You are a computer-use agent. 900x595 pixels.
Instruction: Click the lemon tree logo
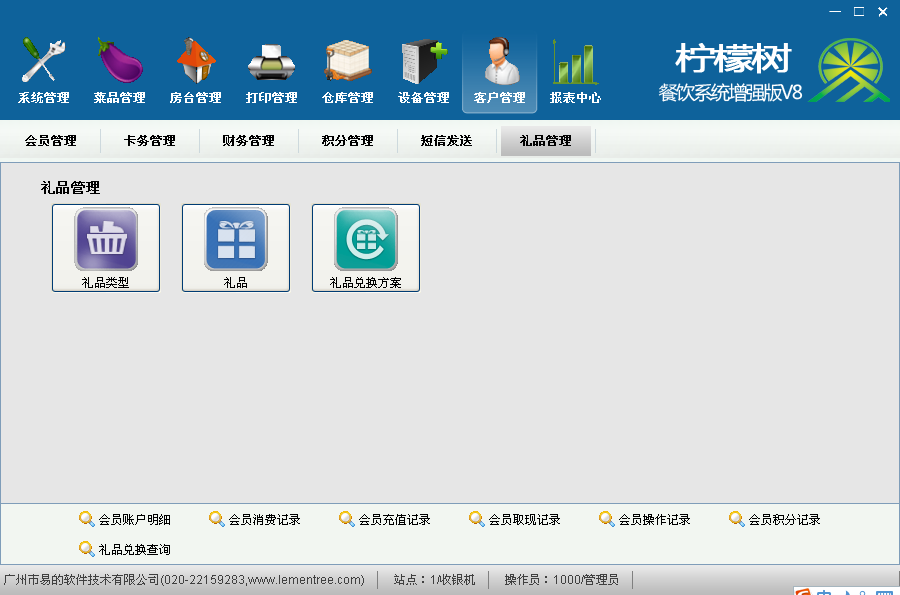click(x=848, y=71)
